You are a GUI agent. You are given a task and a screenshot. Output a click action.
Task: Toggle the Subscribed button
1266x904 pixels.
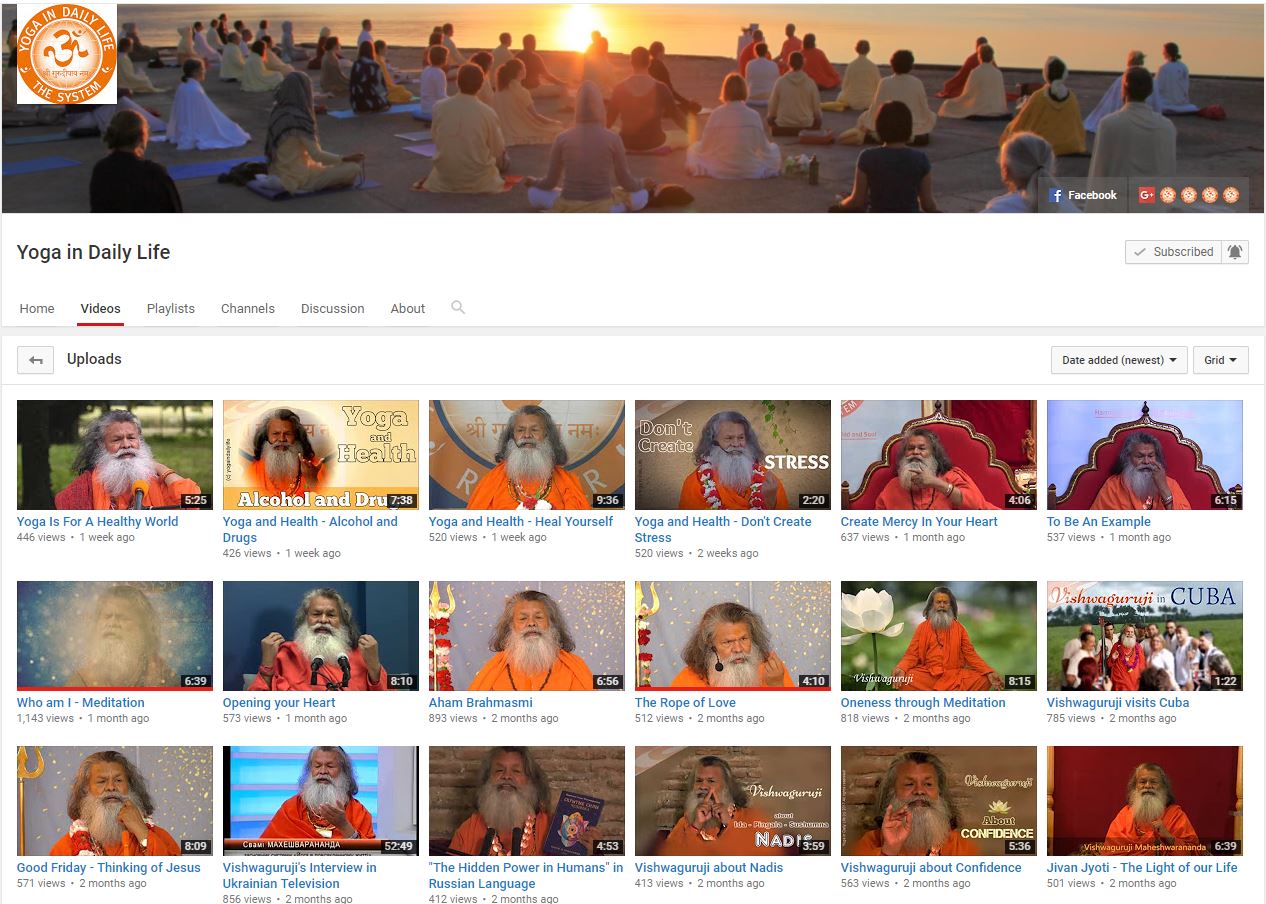click(1173, 252)
